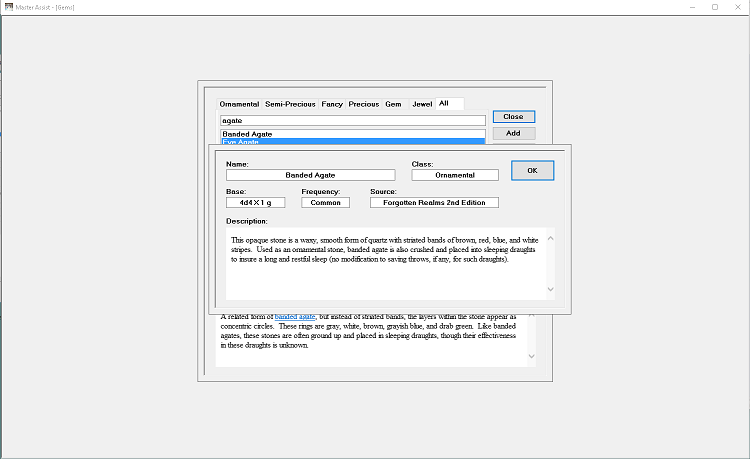Click the Class field showing Ornamental
Viewport: 750px width, 459px height.
455,175
